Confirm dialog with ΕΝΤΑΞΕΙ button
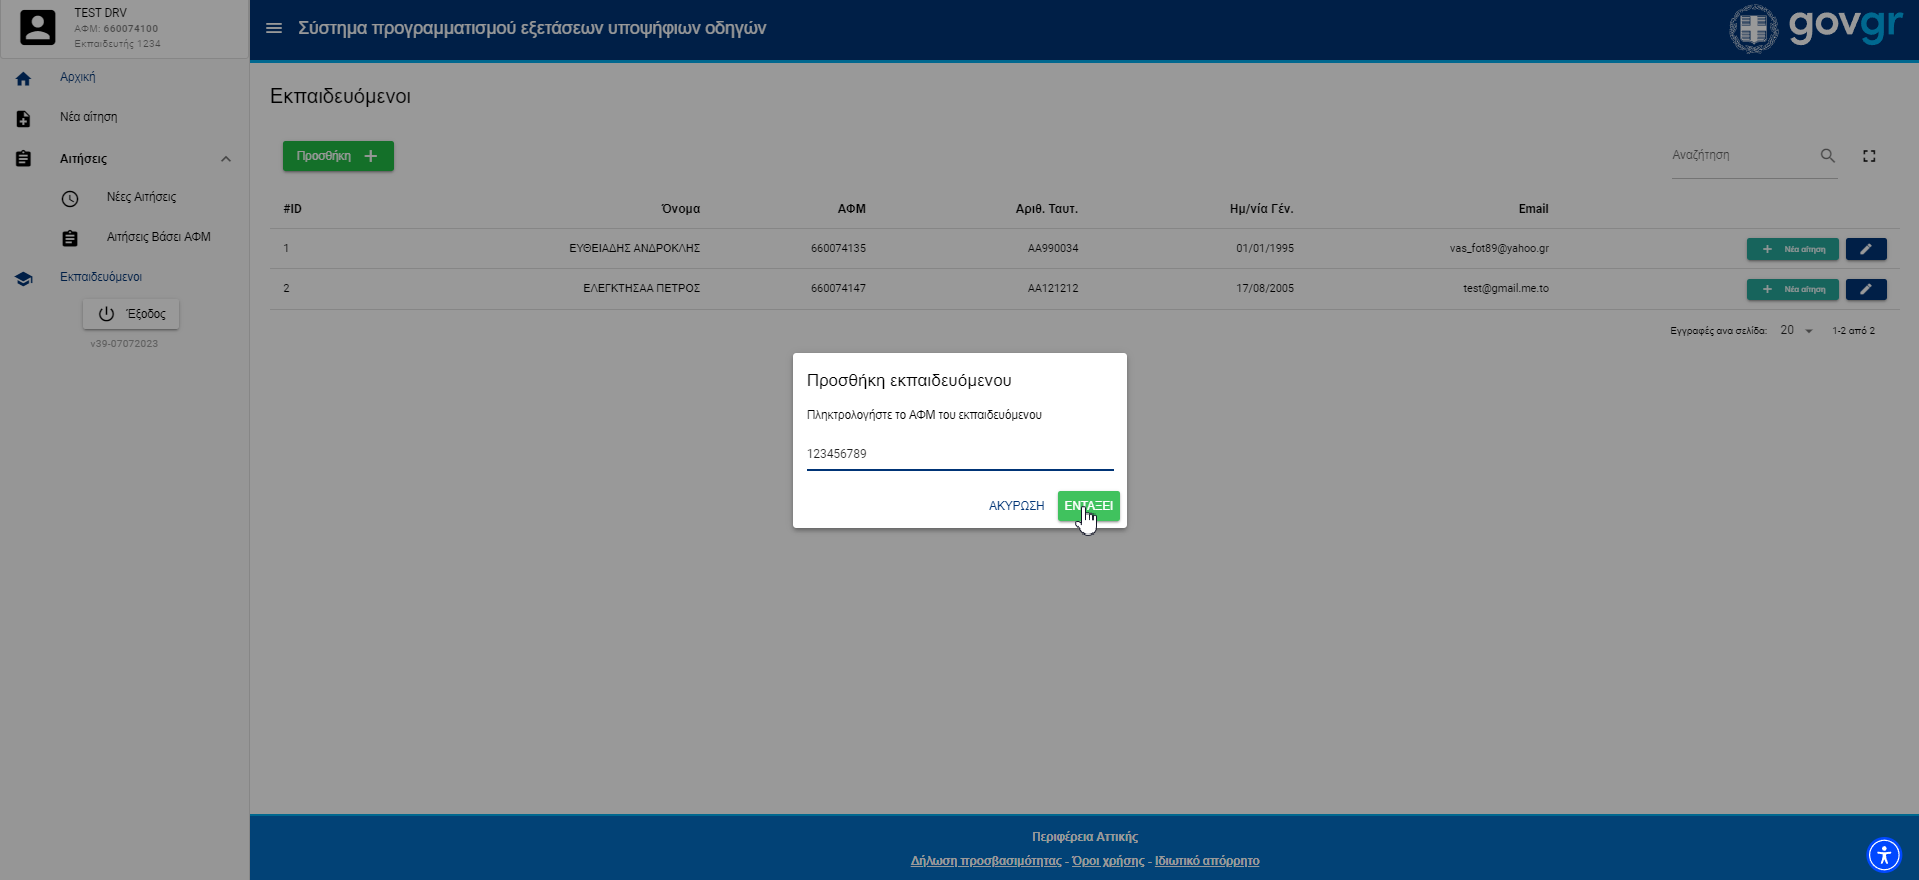Viewport: 1919px width, 880px height. [x=1088, y=506]
